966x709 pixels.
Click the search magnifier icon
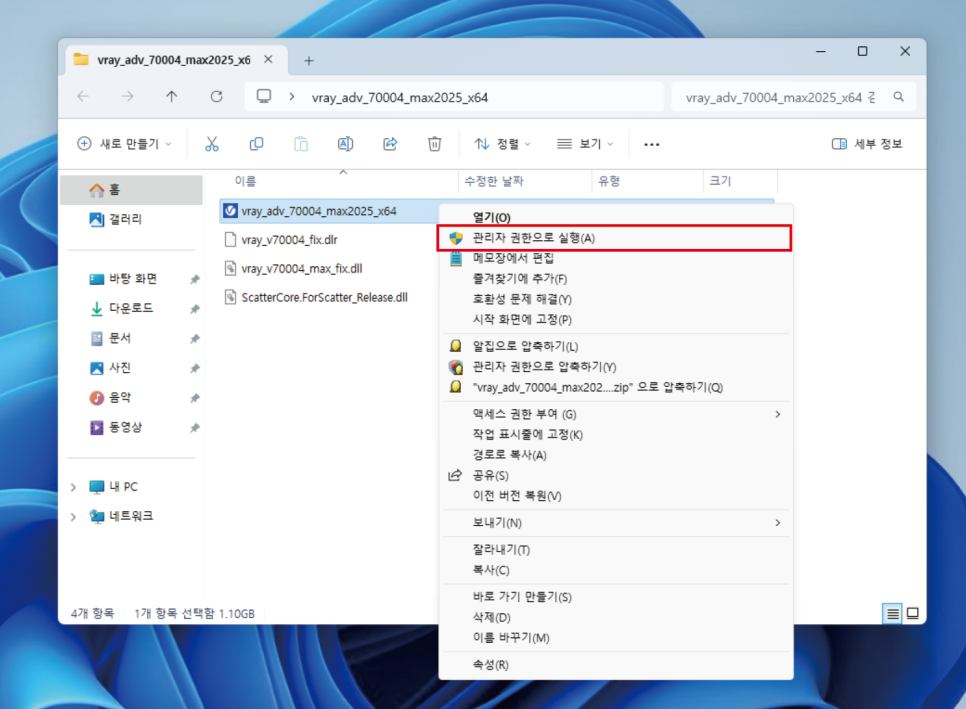(x=898, y=97)
